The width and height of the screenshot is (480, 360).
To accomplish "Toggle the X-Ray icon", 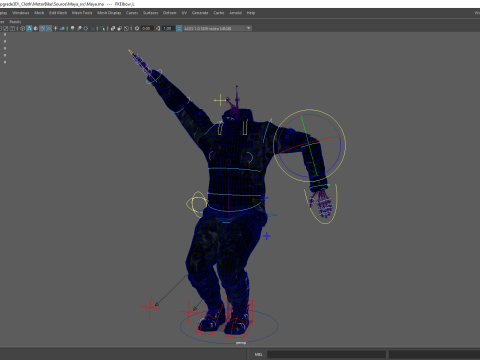I will (113, 28).
